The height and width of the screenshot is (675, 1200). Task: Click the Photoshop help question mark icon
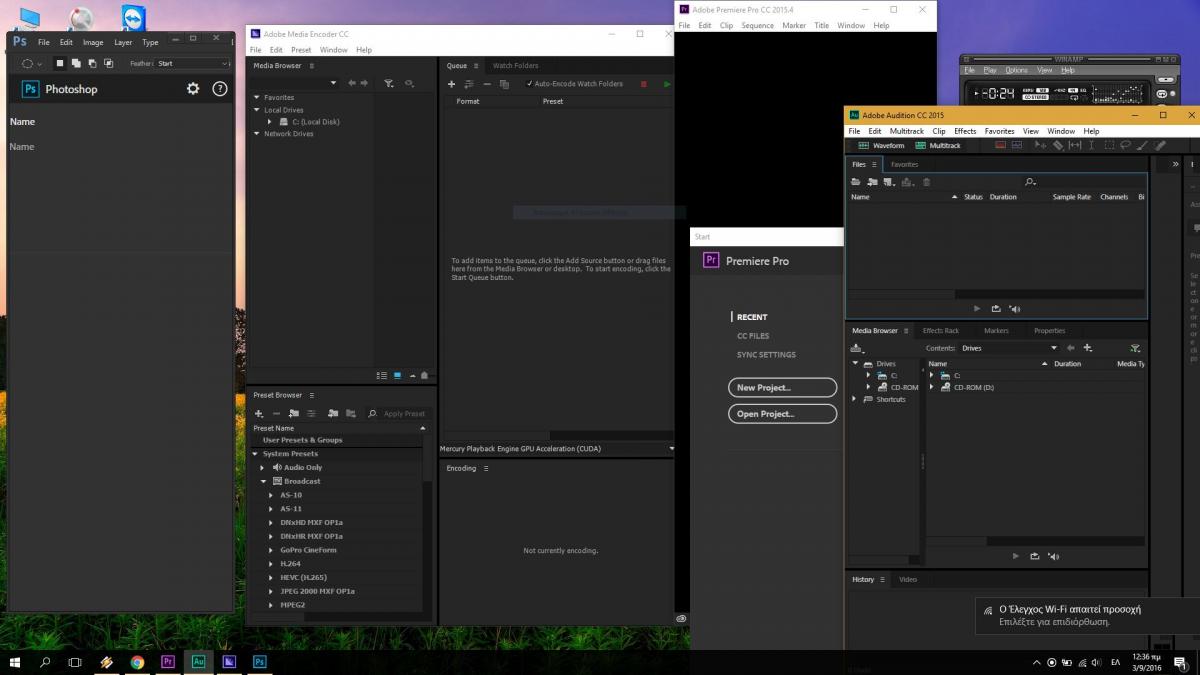click(x=220, y=89)
